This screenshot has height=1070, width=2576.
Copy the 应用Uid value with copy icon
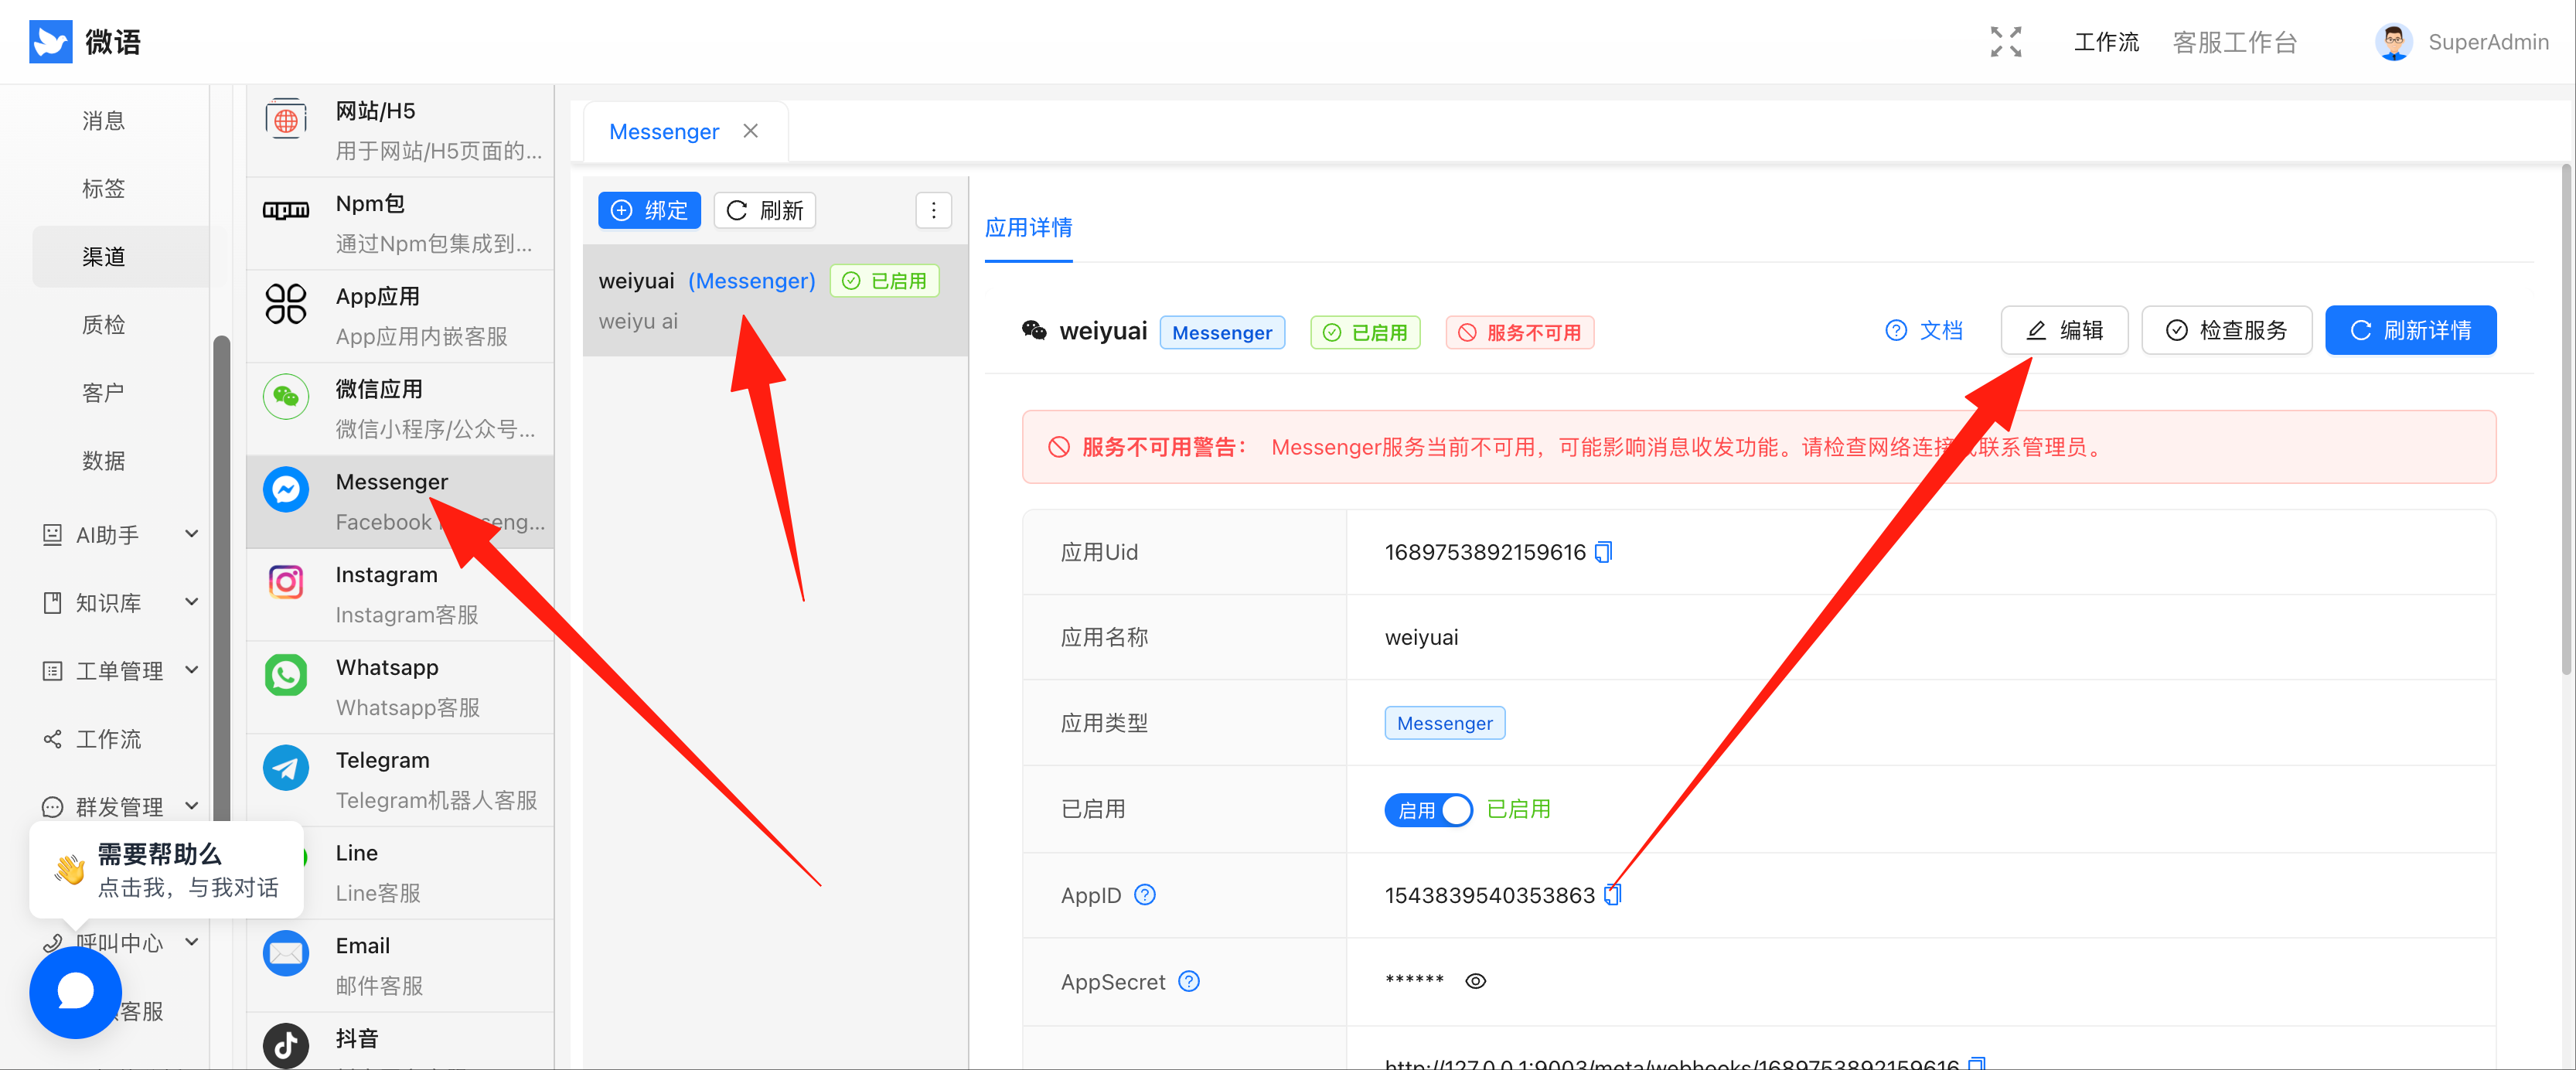click(1603, 552)
